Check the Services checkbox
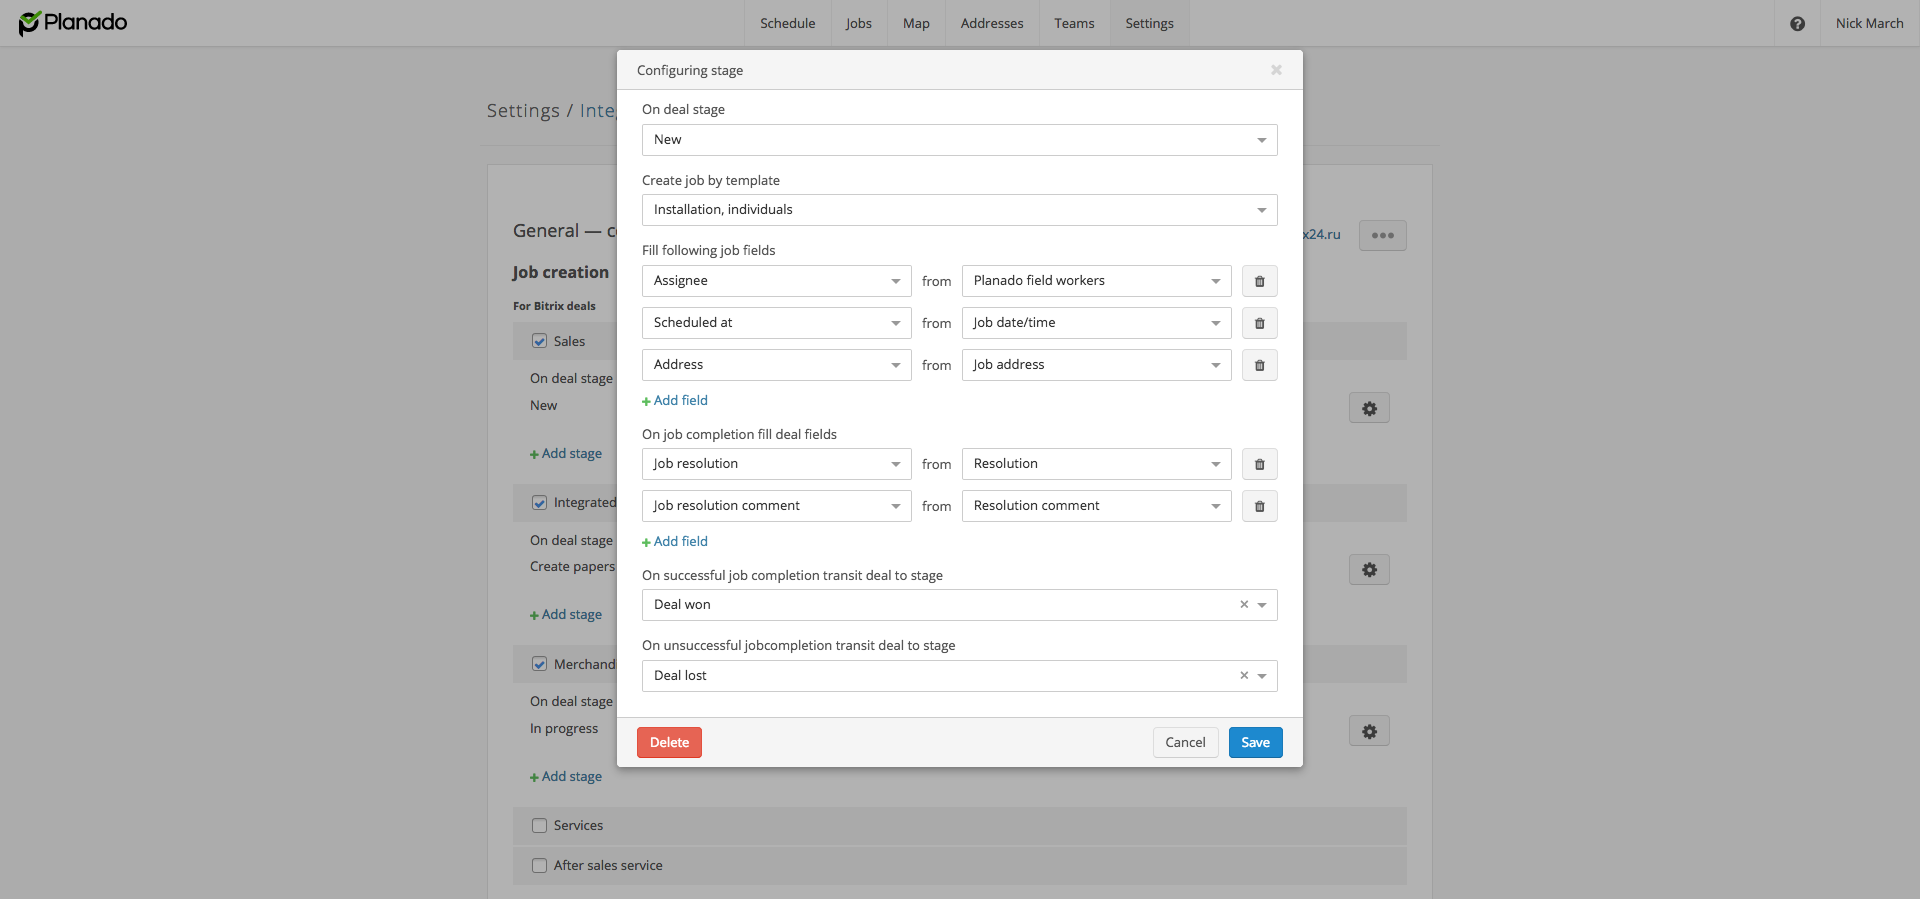1920x899 pixels. 540,826
